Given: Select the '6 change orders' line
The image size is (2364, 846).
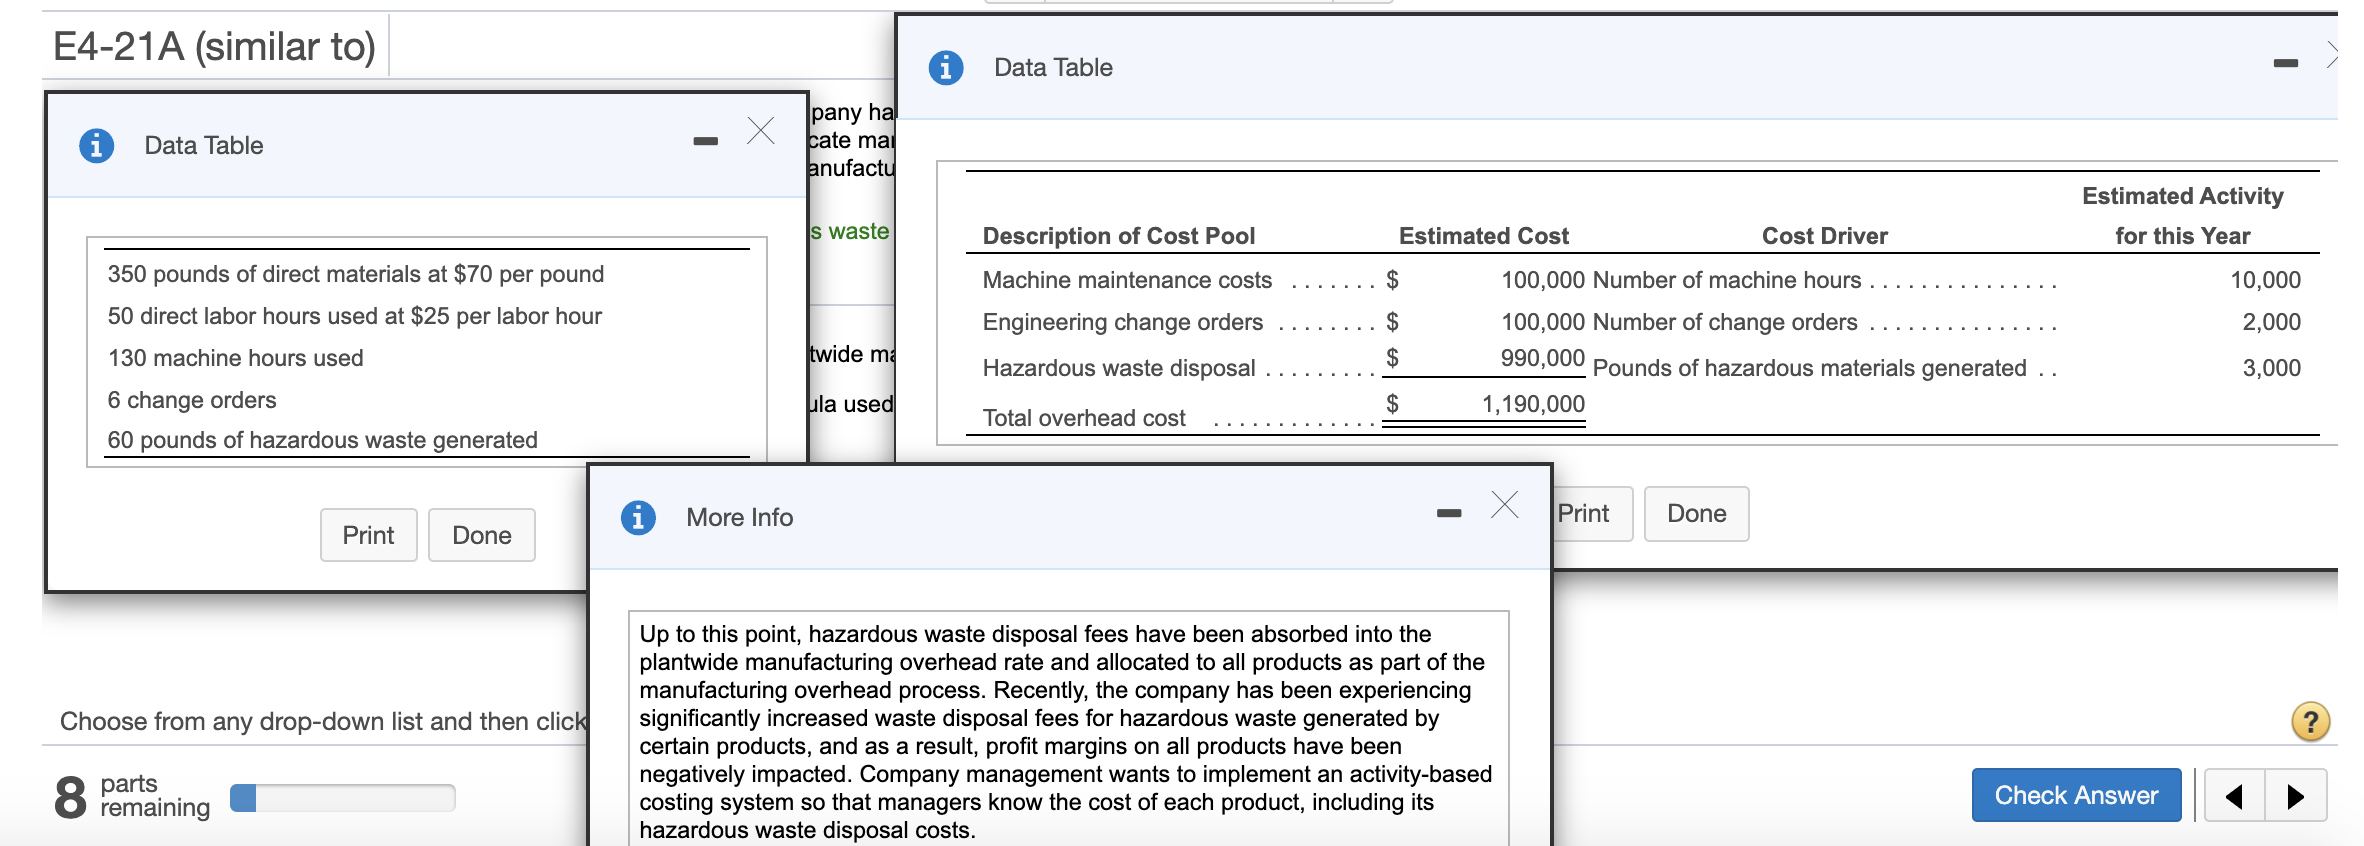Looking at the screenshot, I should pyautogui.click(x=192, y=400).
